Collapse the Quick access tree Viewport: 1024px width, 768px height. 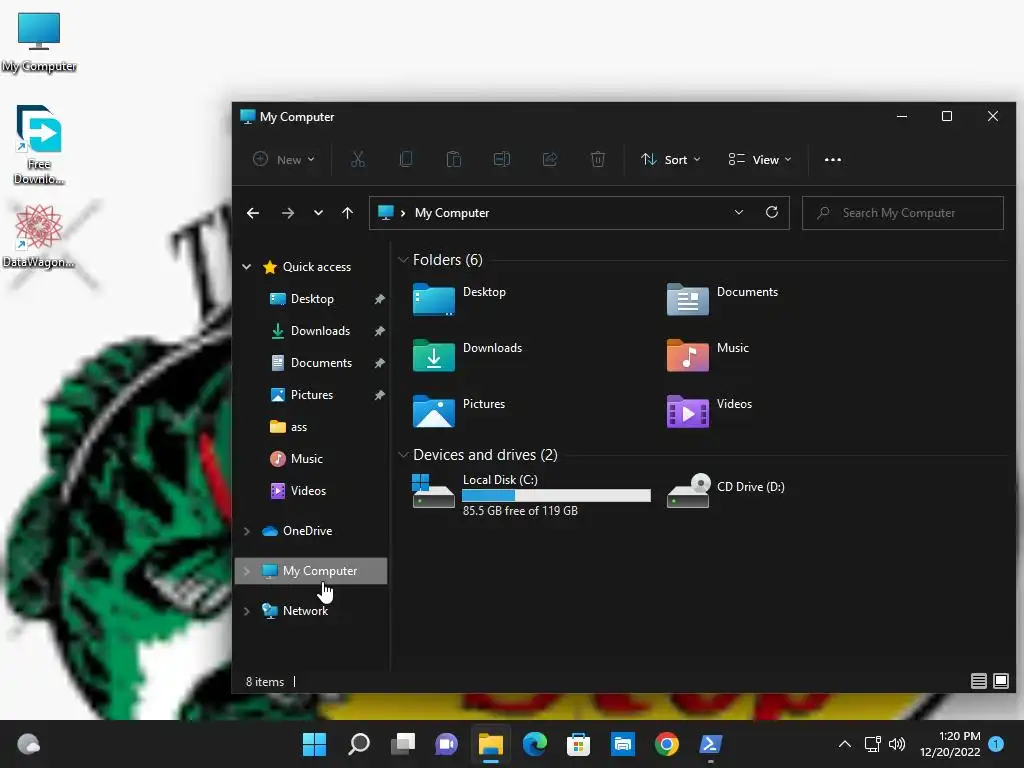[x=247, y=266]
